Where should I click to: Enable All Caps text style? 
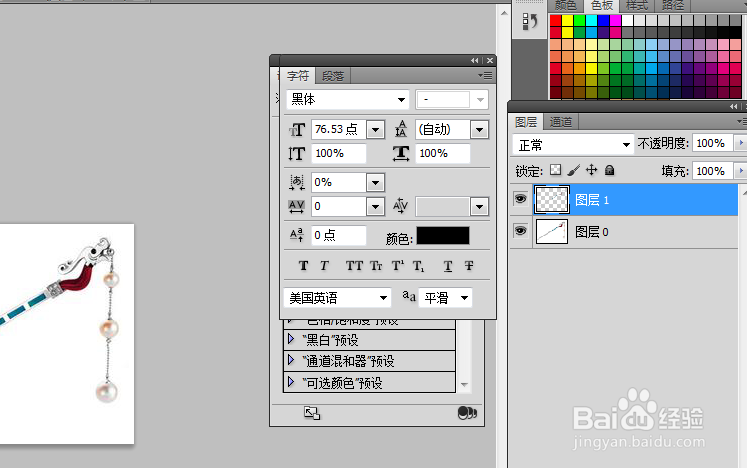click(x=354, y=266)
